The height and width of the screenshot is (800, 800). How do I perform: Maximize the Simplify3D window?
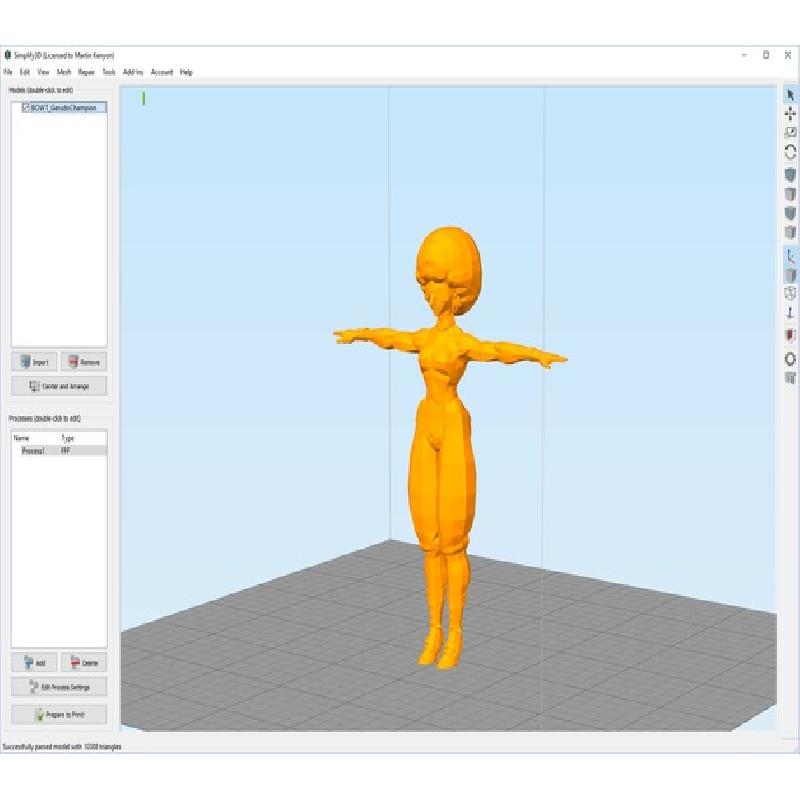tap(766, 55)
